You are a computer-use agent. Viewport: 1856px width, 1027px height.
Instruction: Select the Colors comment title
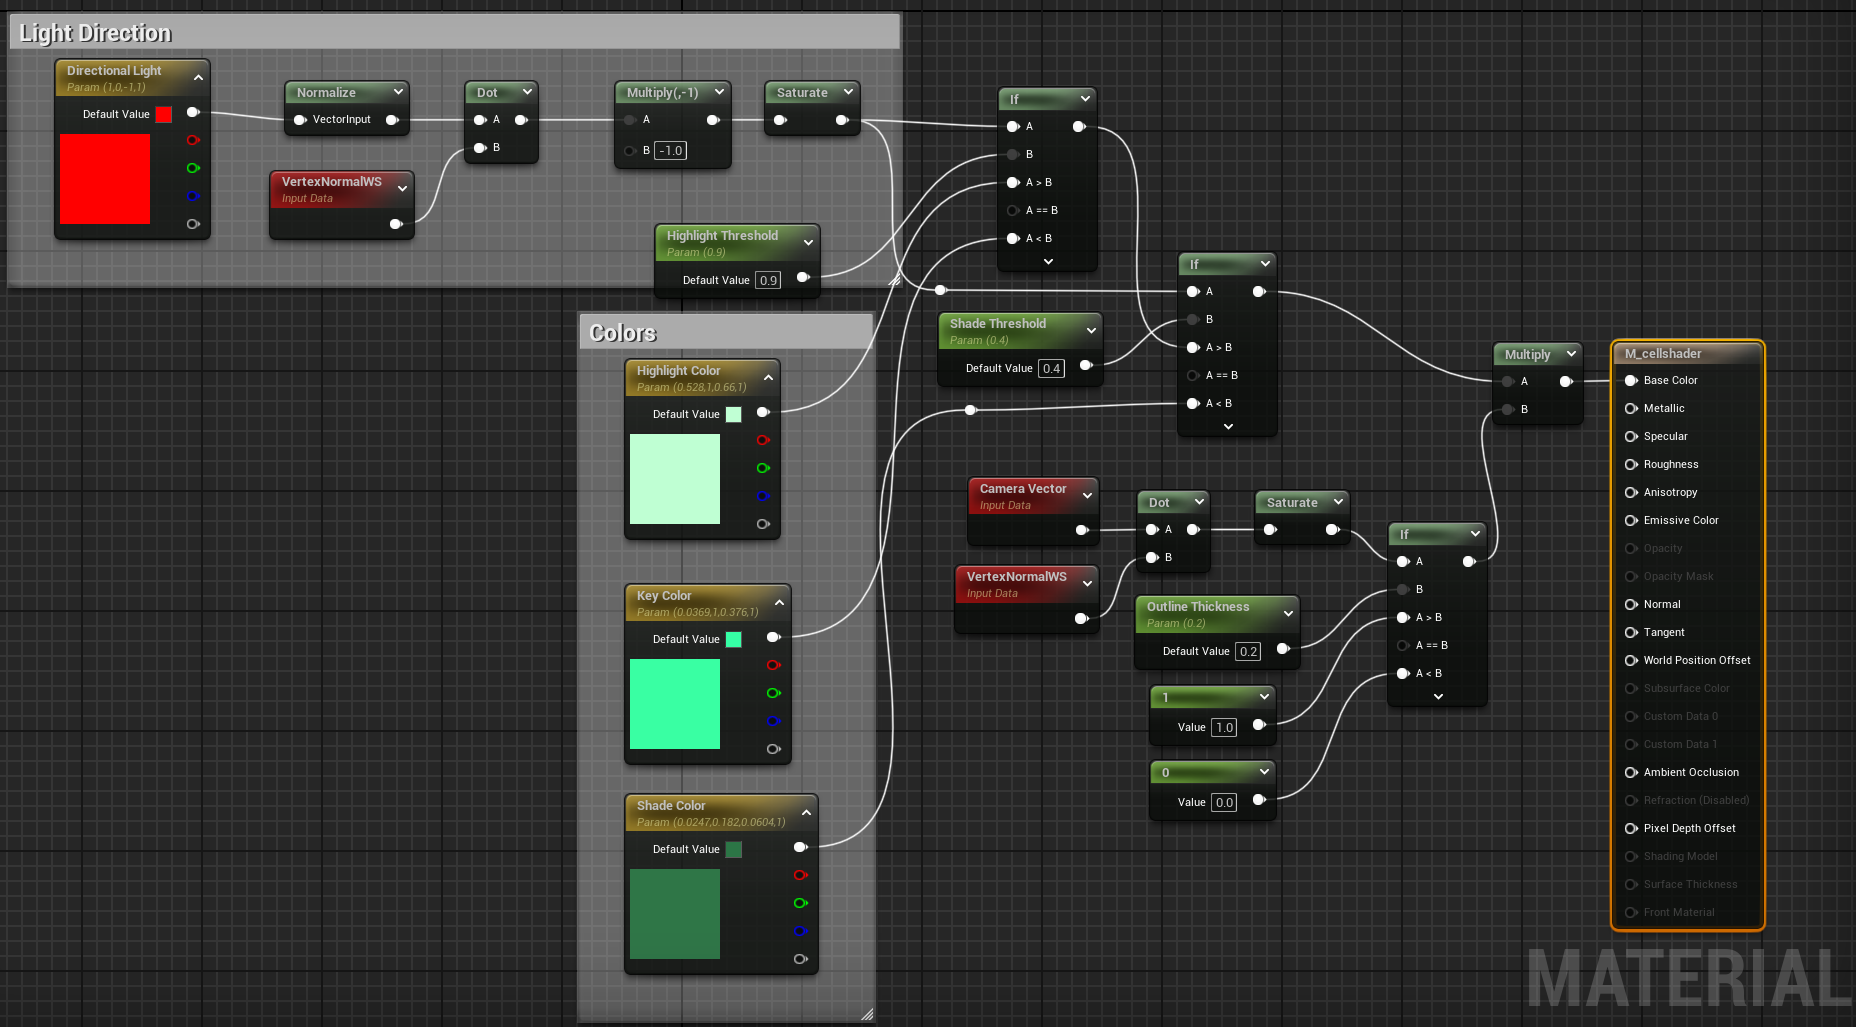[x=622, y=333]
